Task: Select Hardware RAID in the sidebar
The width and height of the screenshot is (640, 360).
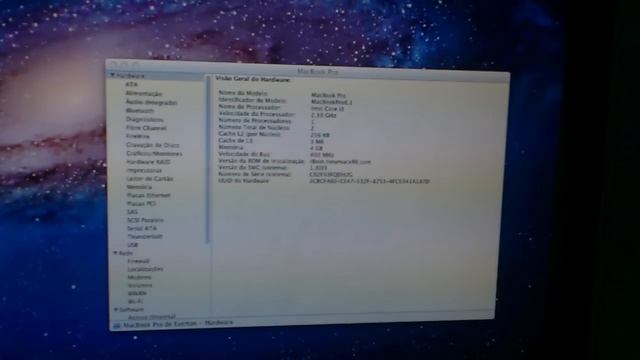Action: (148, 162)
